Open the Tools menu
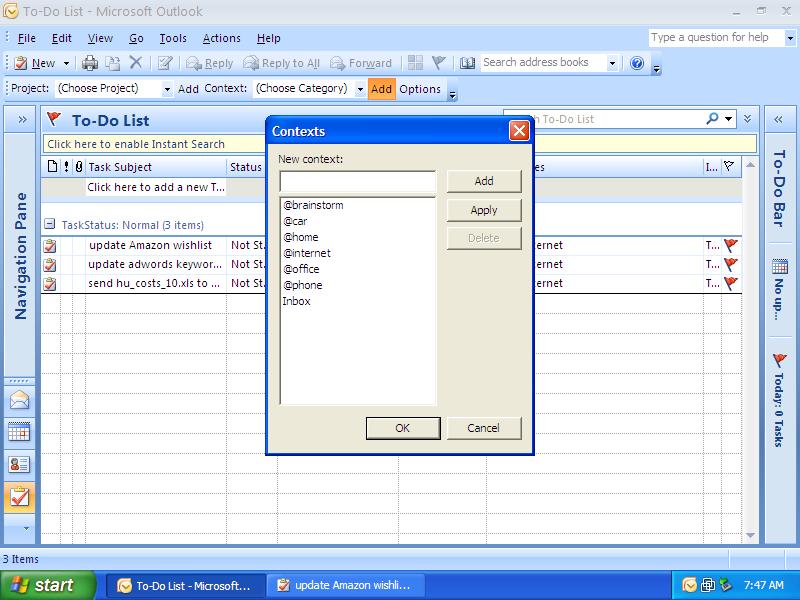This screenshot has height=600, width=800. pyautogui.click(x=173, y=38)
